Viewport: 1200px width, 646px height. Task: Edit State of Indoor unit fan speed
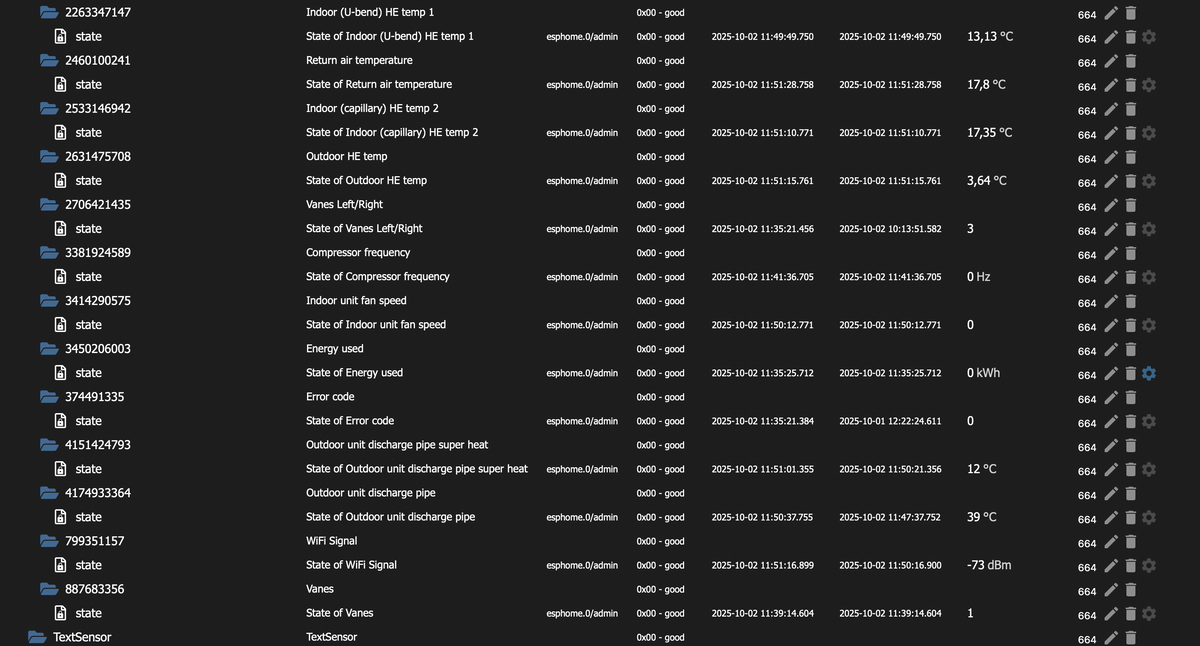click(x=1111, y=325)
